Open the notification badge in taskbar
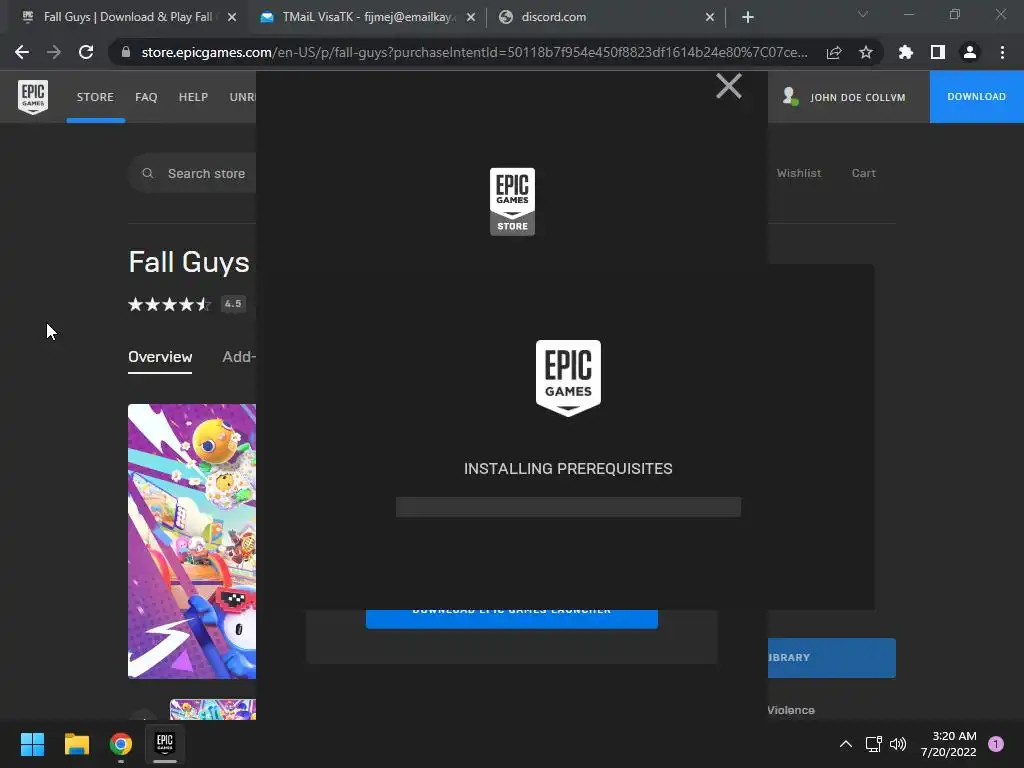This screenshot has width=1024, height=768. coord(996,744)
